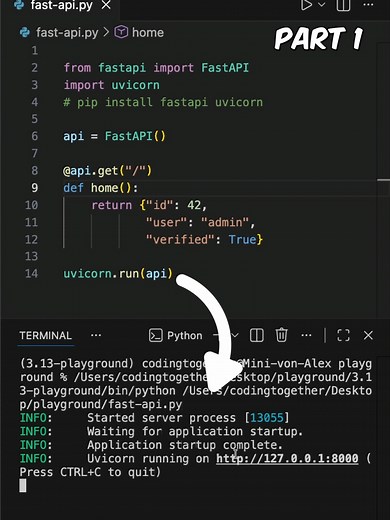The image size is (390, 520).
Task: Click the '"user": "admin"' entry
Action: pos(200,222)
